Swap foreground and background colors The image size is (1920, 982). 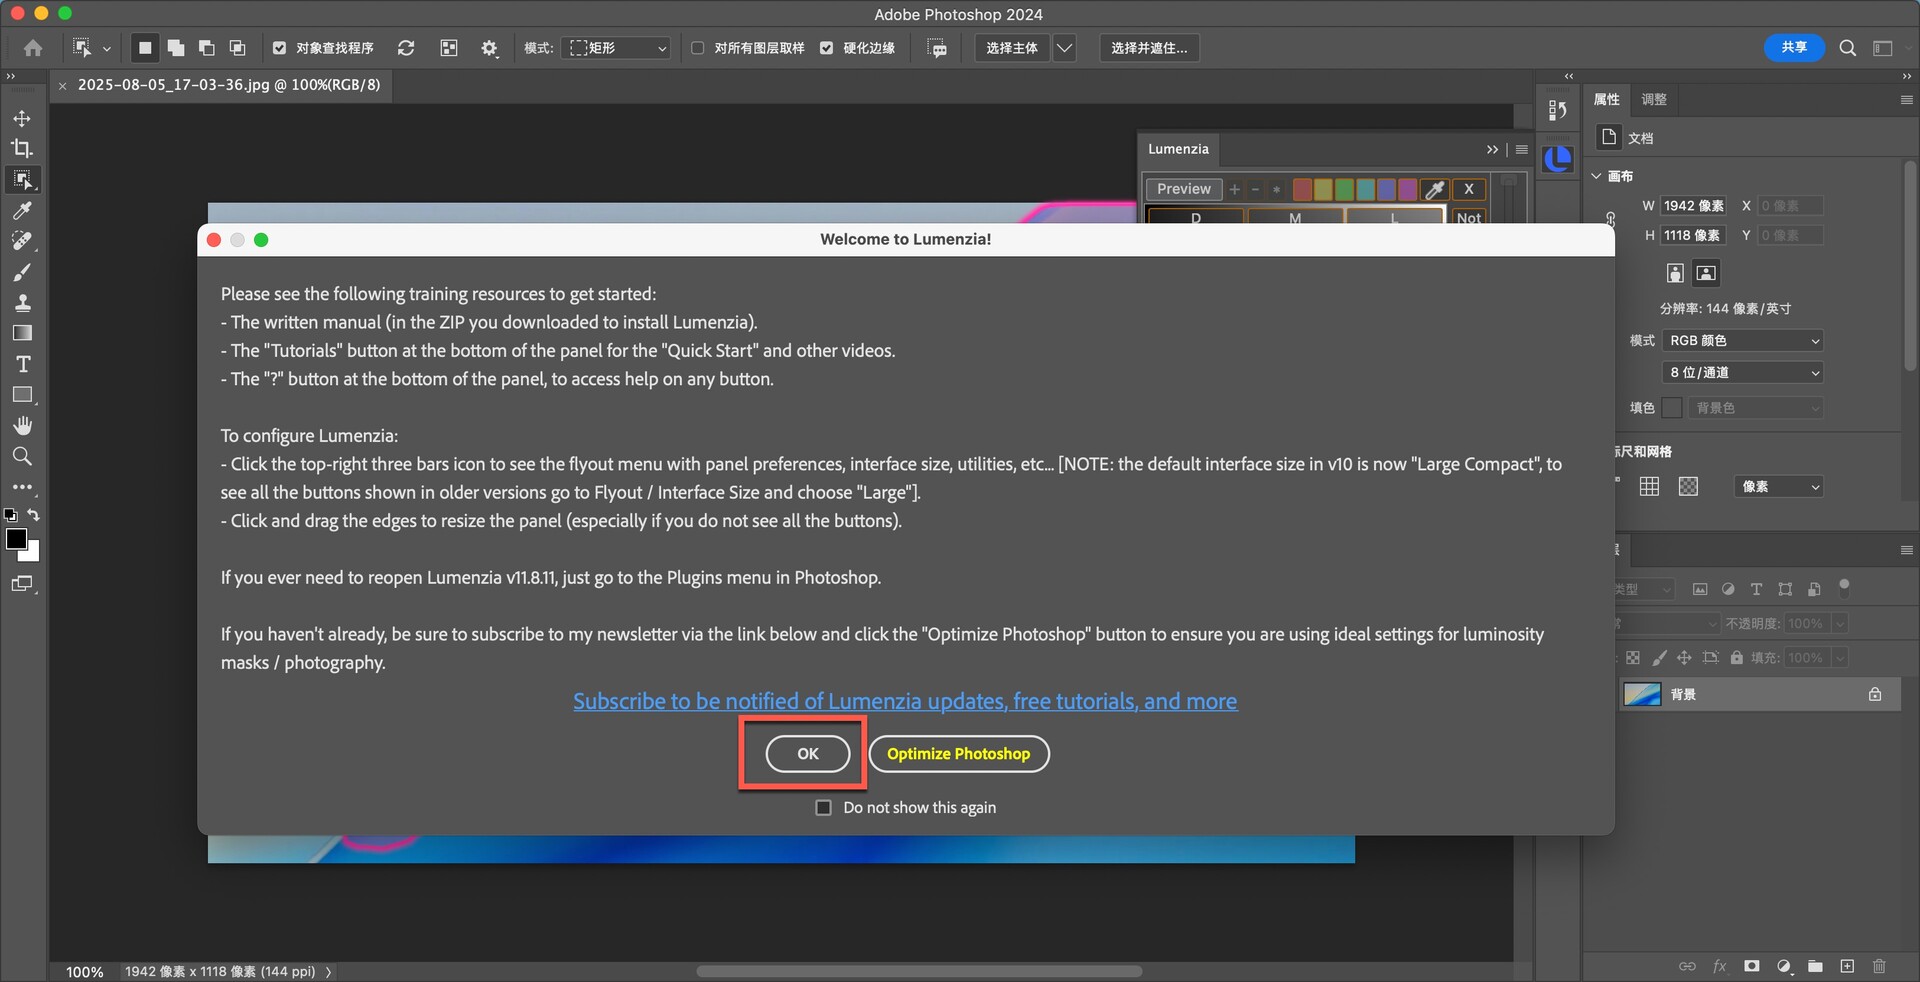coord(34,515)
